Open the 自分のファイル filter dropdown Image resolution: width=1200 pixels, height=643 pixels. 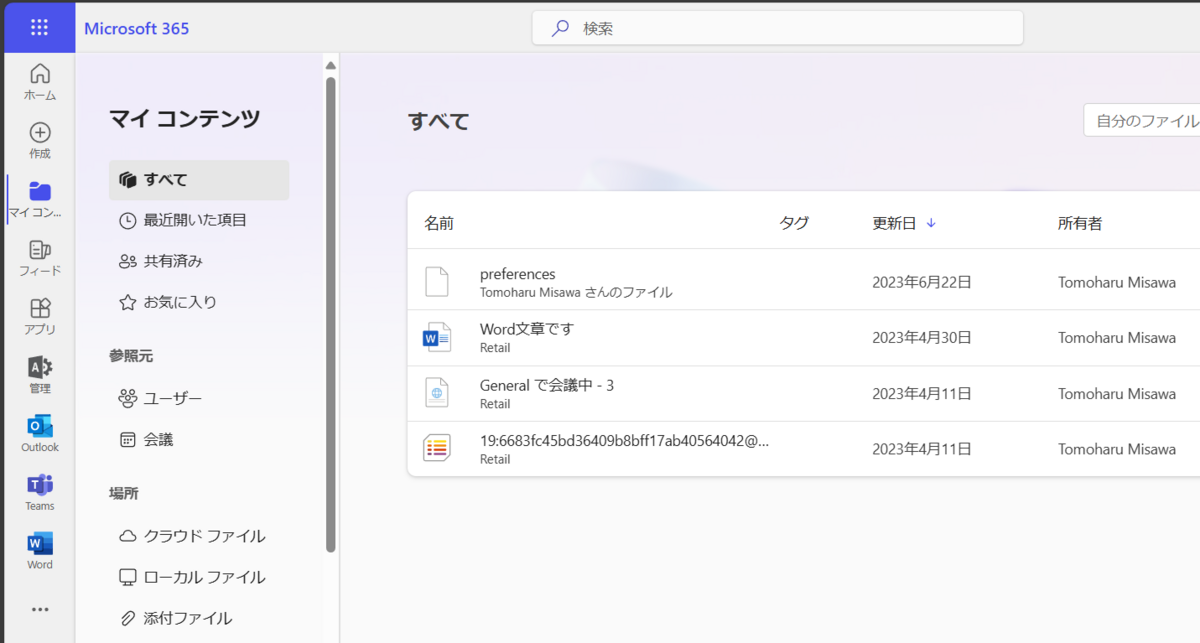(x=1142, y=121)
